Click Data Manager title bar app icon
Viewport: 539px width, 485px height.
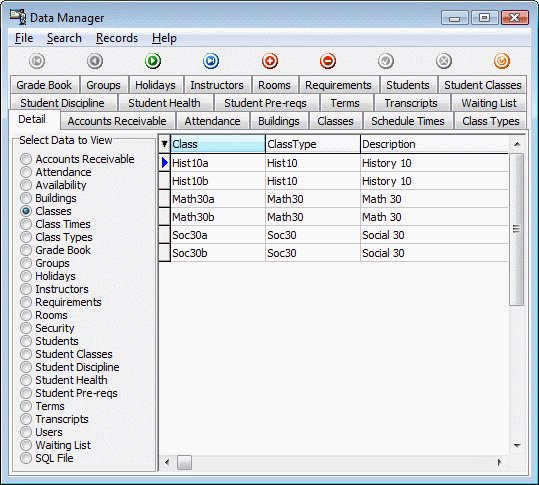18,17
